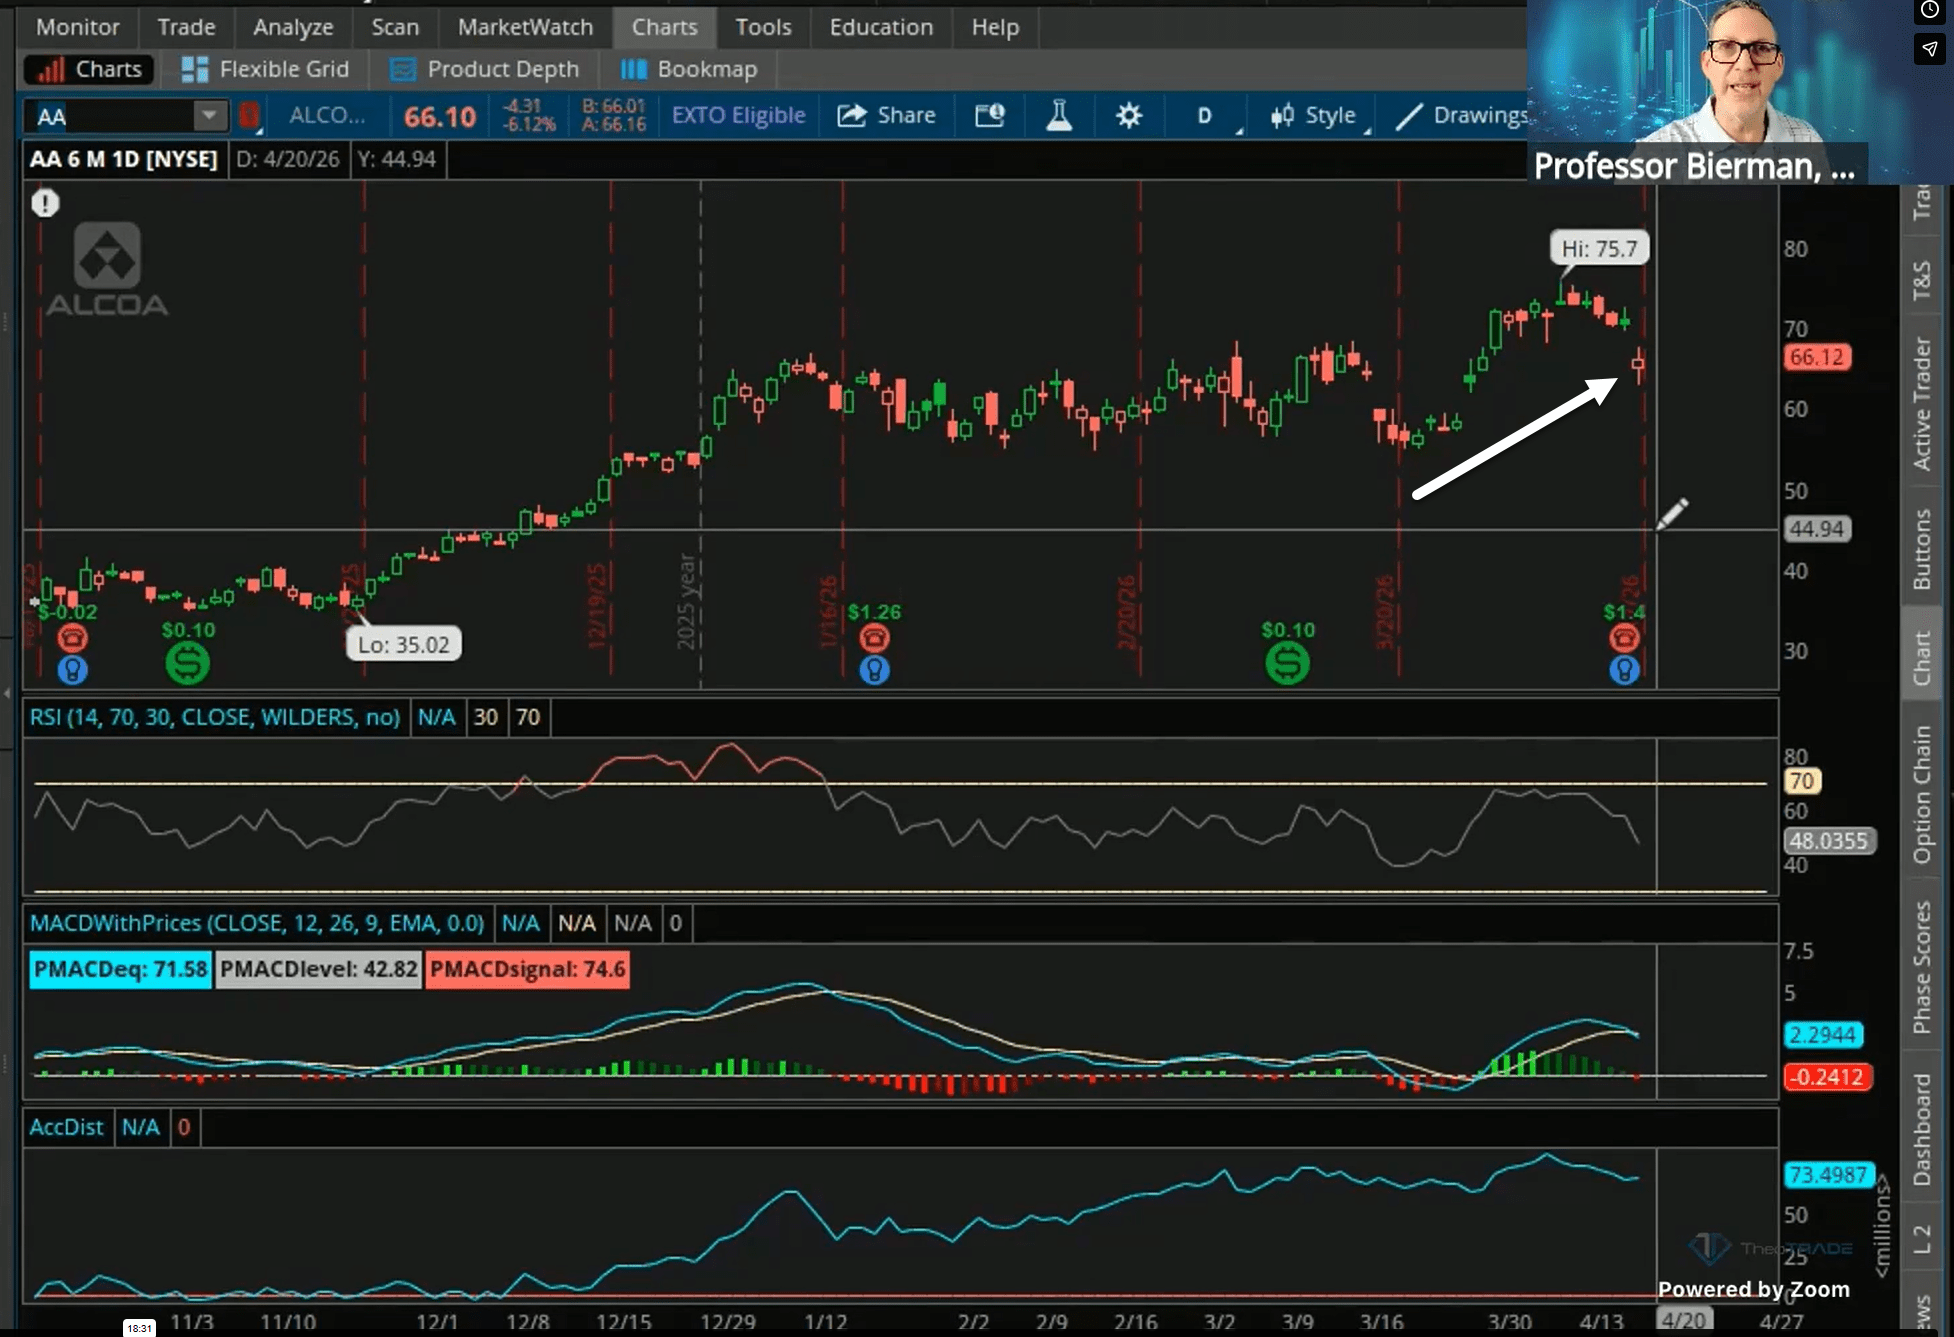This screenshot has width=1954, height=1337.
Task: Click the AA symbol input field
Action: [110, 116]
